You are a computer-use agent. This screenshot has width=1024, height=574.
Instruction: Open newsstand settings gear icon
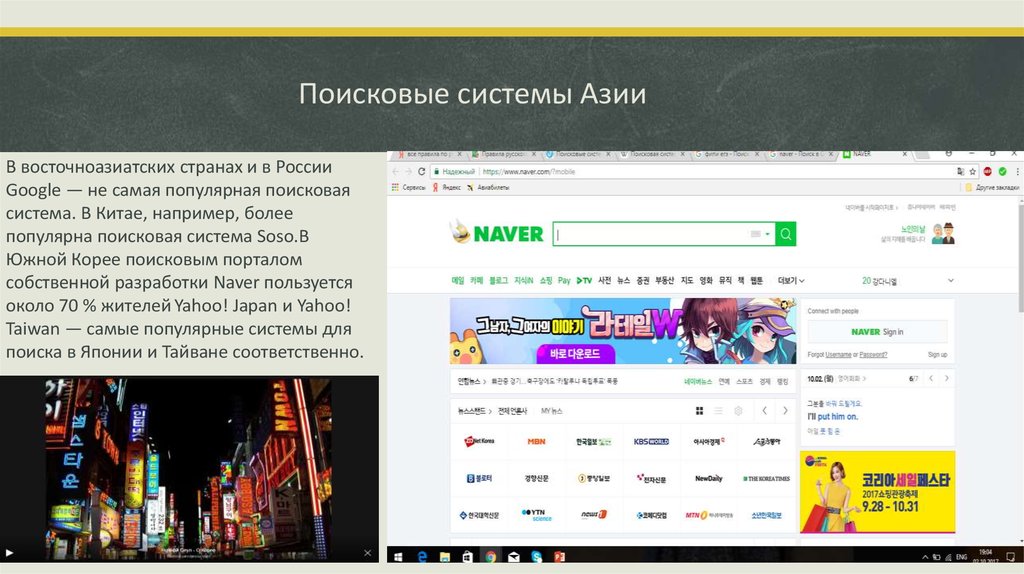[x=738, y=411]
